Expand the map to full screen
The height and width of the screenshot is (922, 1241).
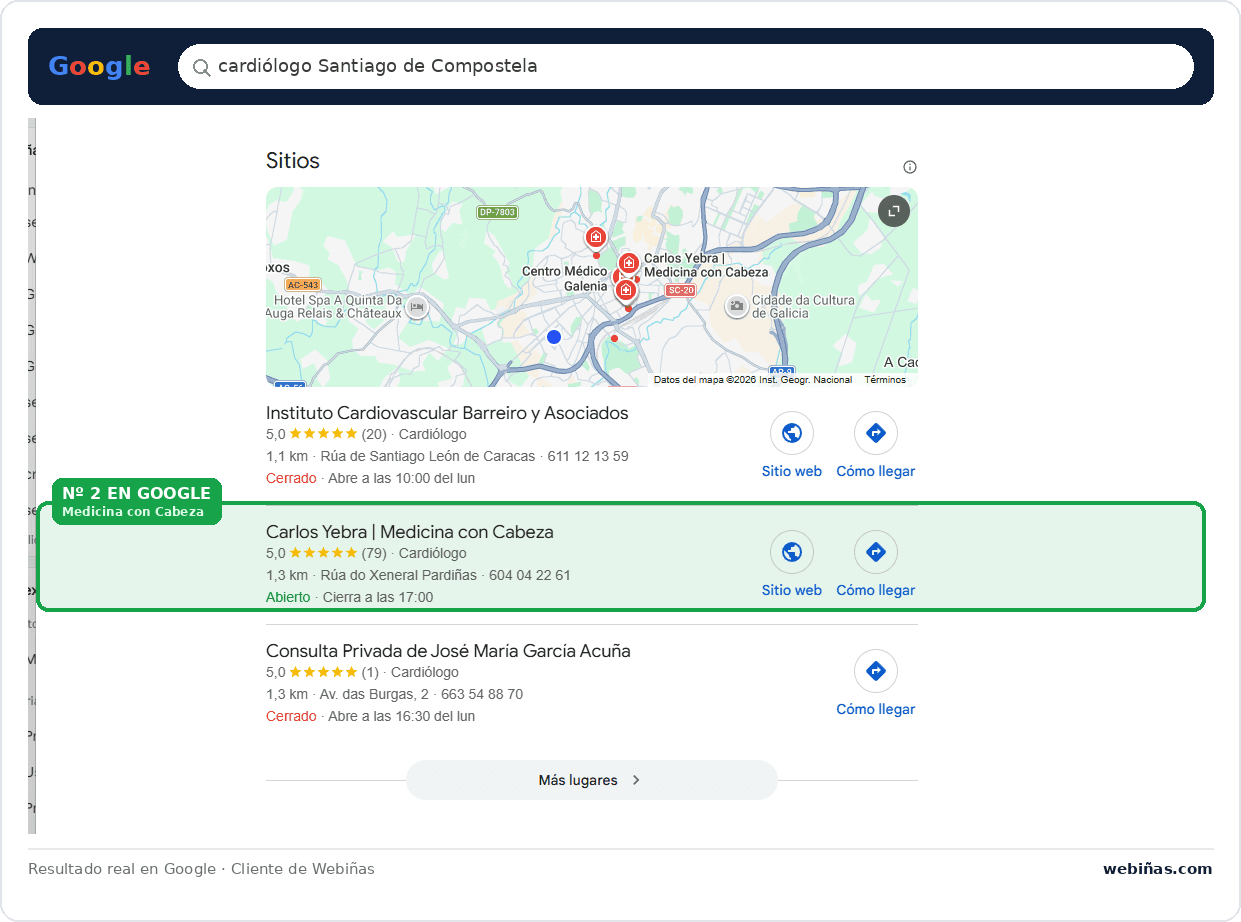[x=894, y=211]
